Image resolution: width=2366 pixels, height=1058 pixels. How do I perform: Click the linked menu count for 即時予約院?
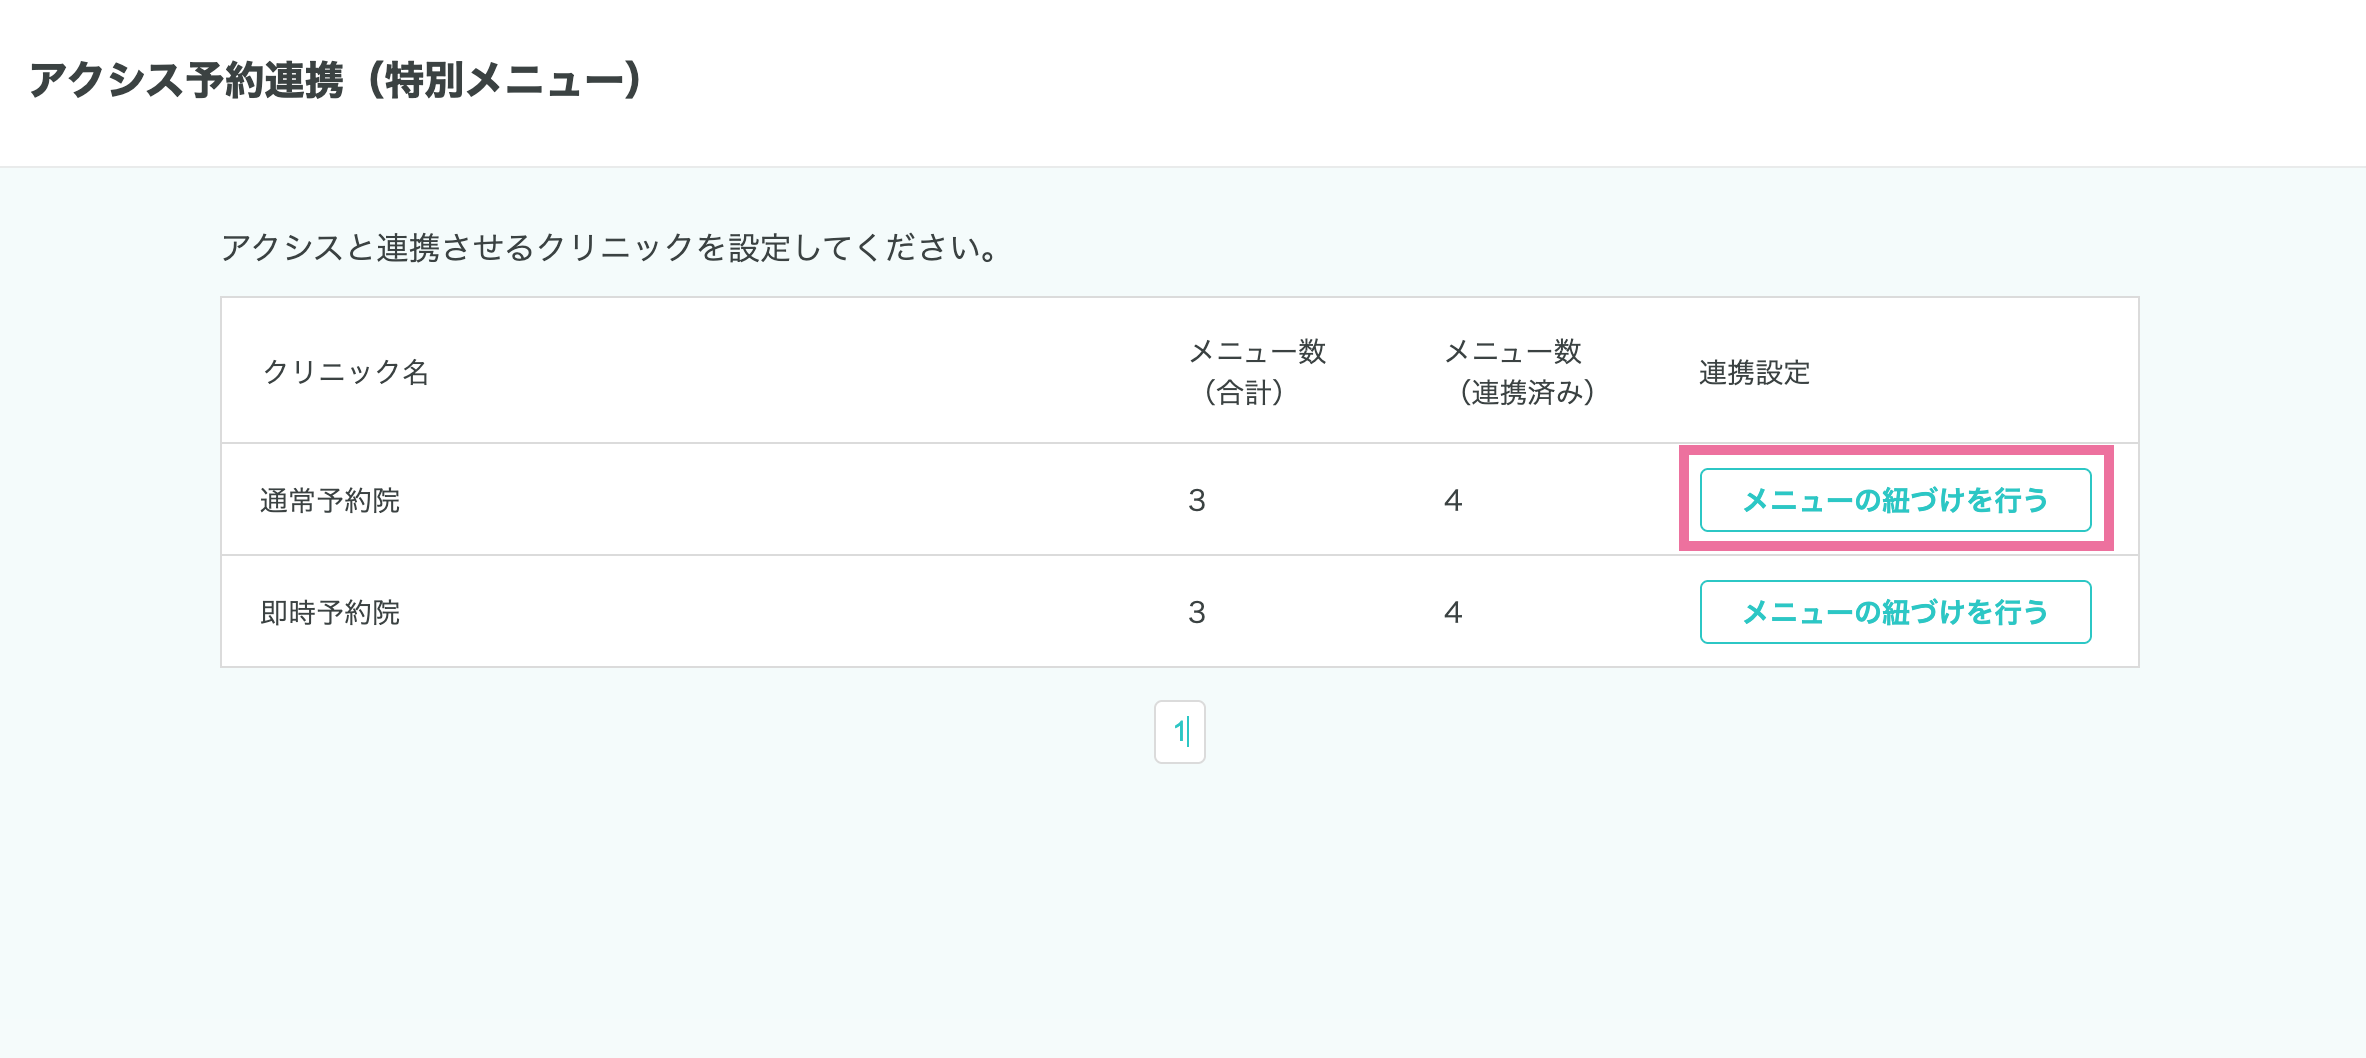1453,612
